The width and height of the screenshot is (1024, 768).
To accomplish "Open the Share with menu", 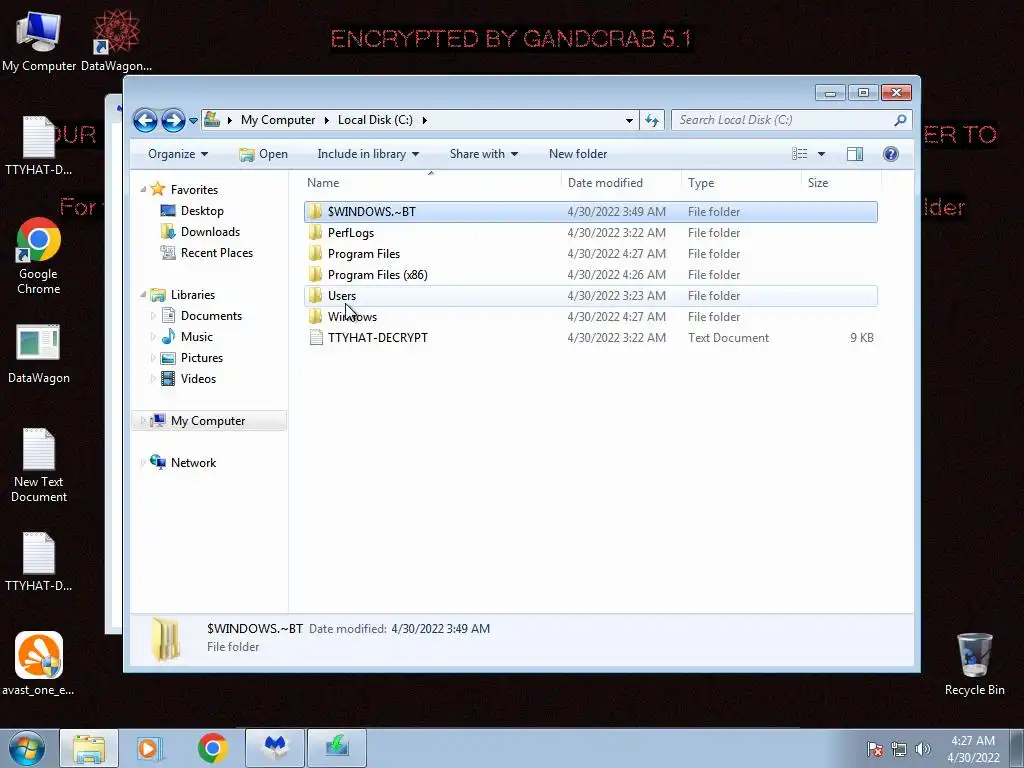I will [483, 154].
